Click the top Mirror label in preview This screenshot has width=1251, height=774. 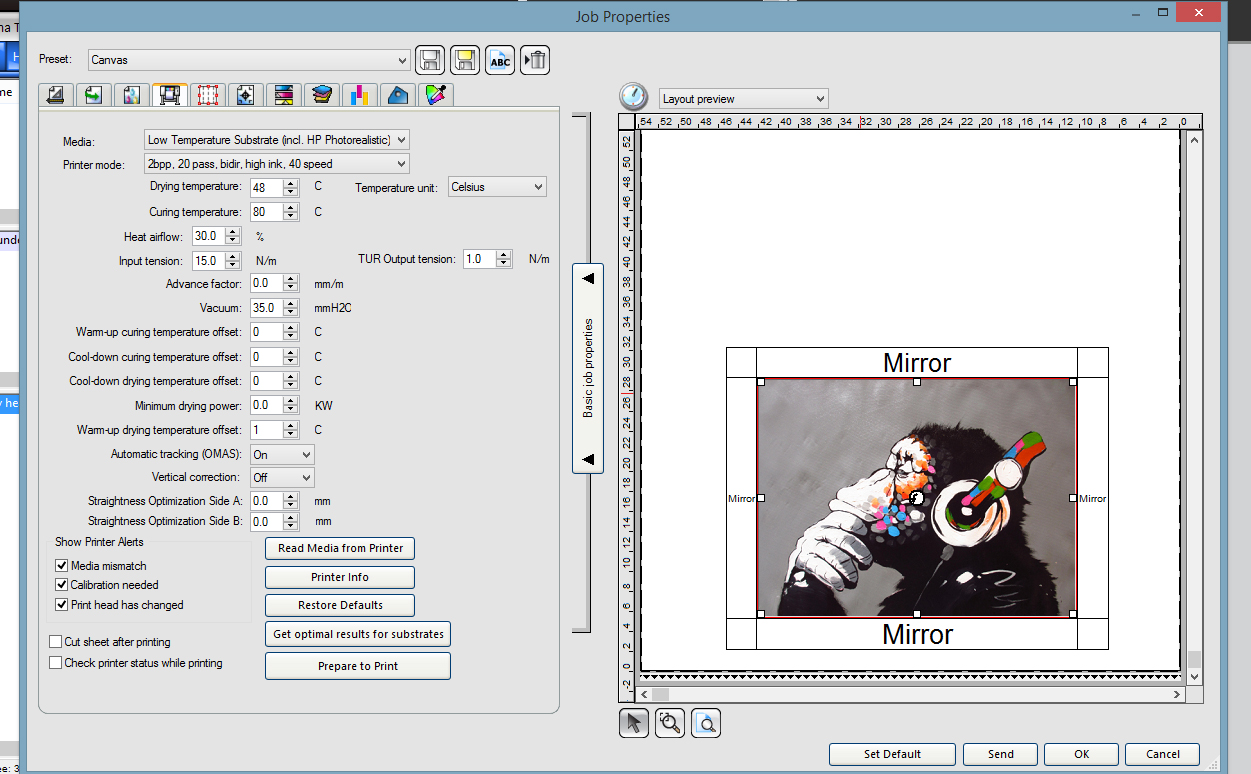[917, 363]
